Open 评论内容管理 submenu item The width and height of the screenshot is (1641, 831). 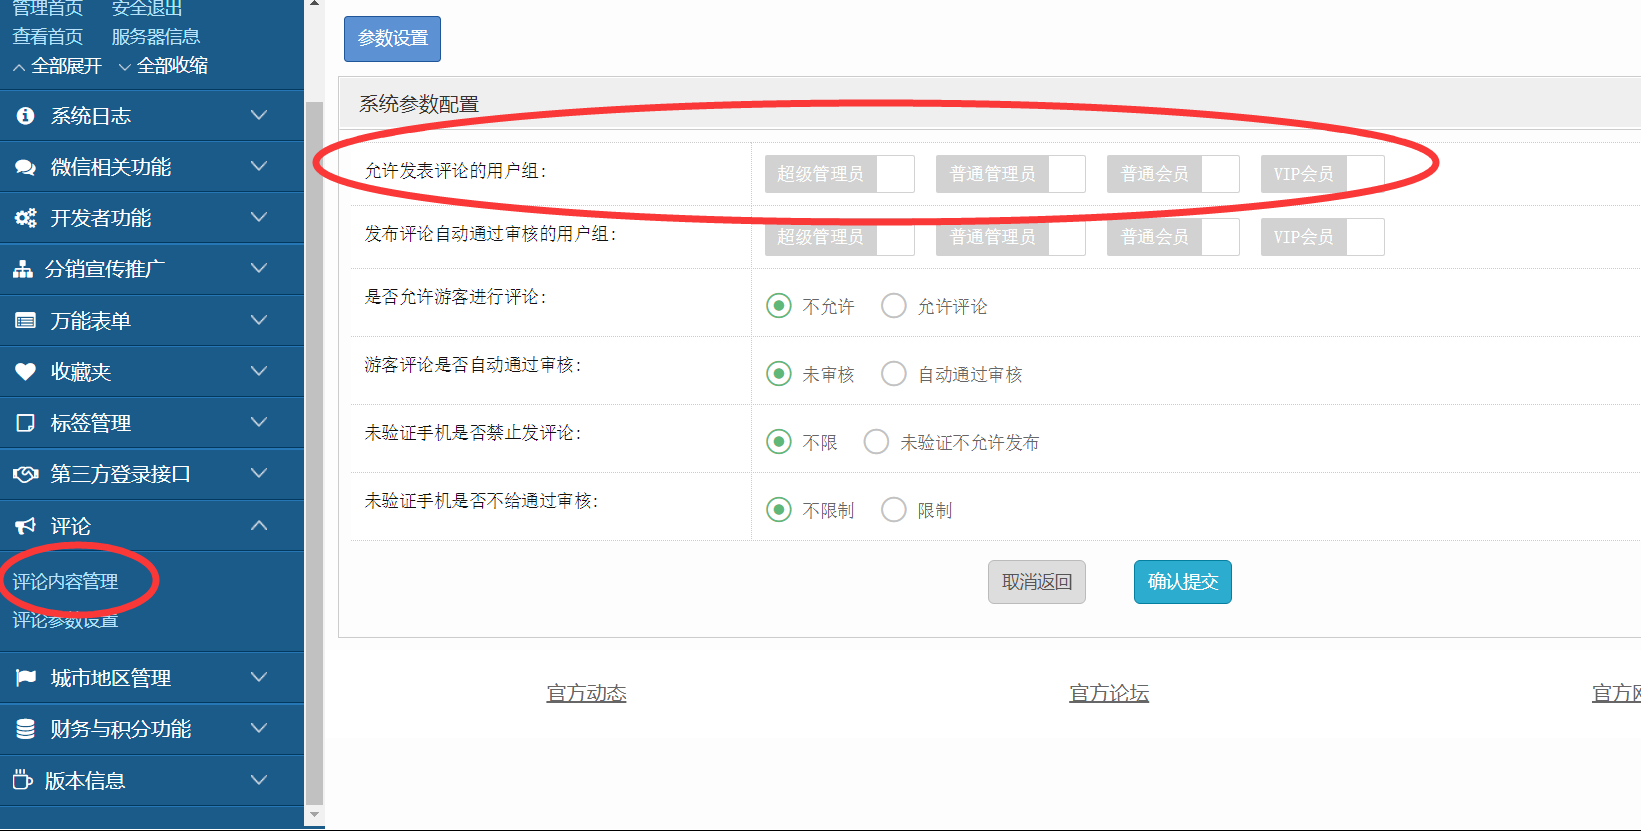65,582
